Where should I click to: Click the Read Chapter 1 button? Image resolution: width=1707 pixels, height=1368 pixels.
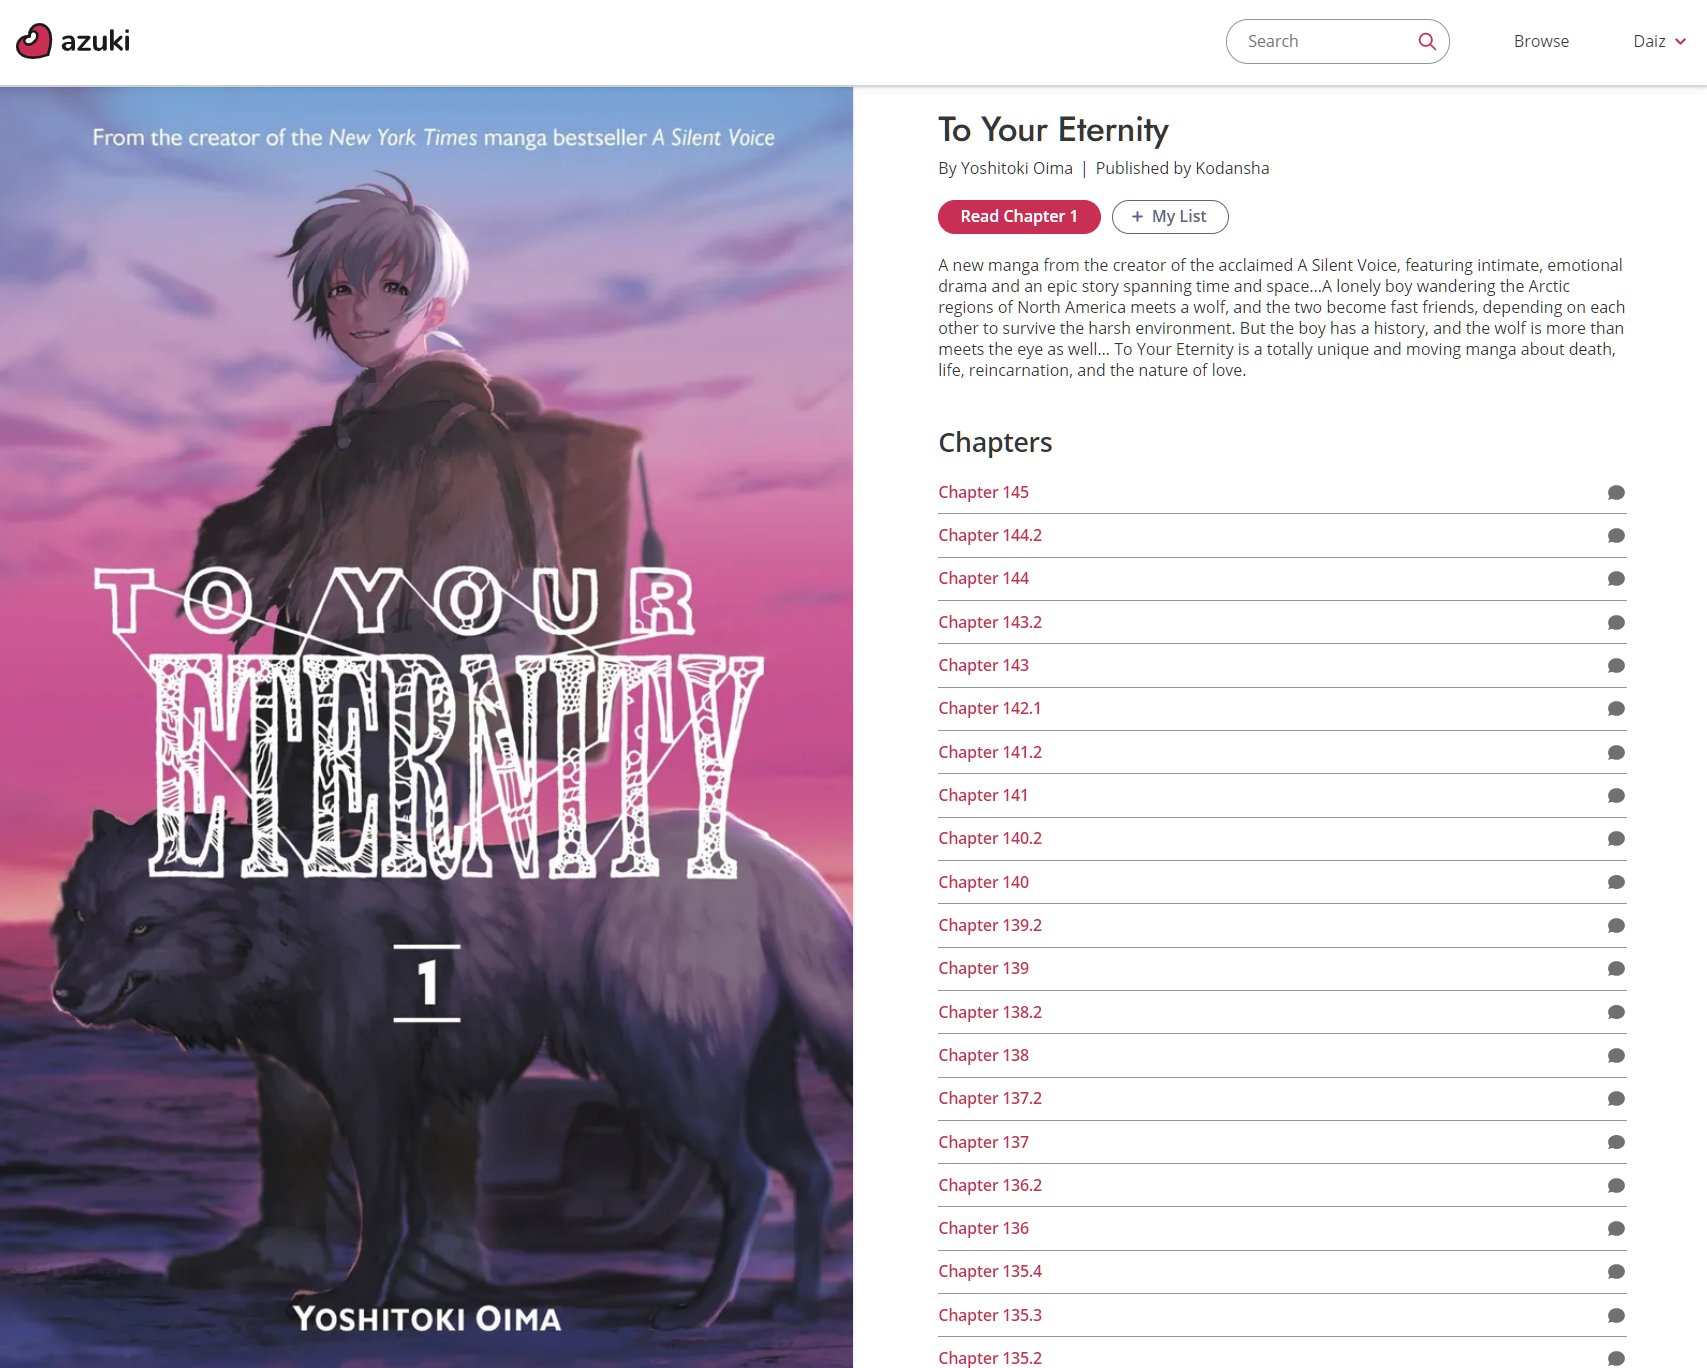click(x=1019, y=217)
